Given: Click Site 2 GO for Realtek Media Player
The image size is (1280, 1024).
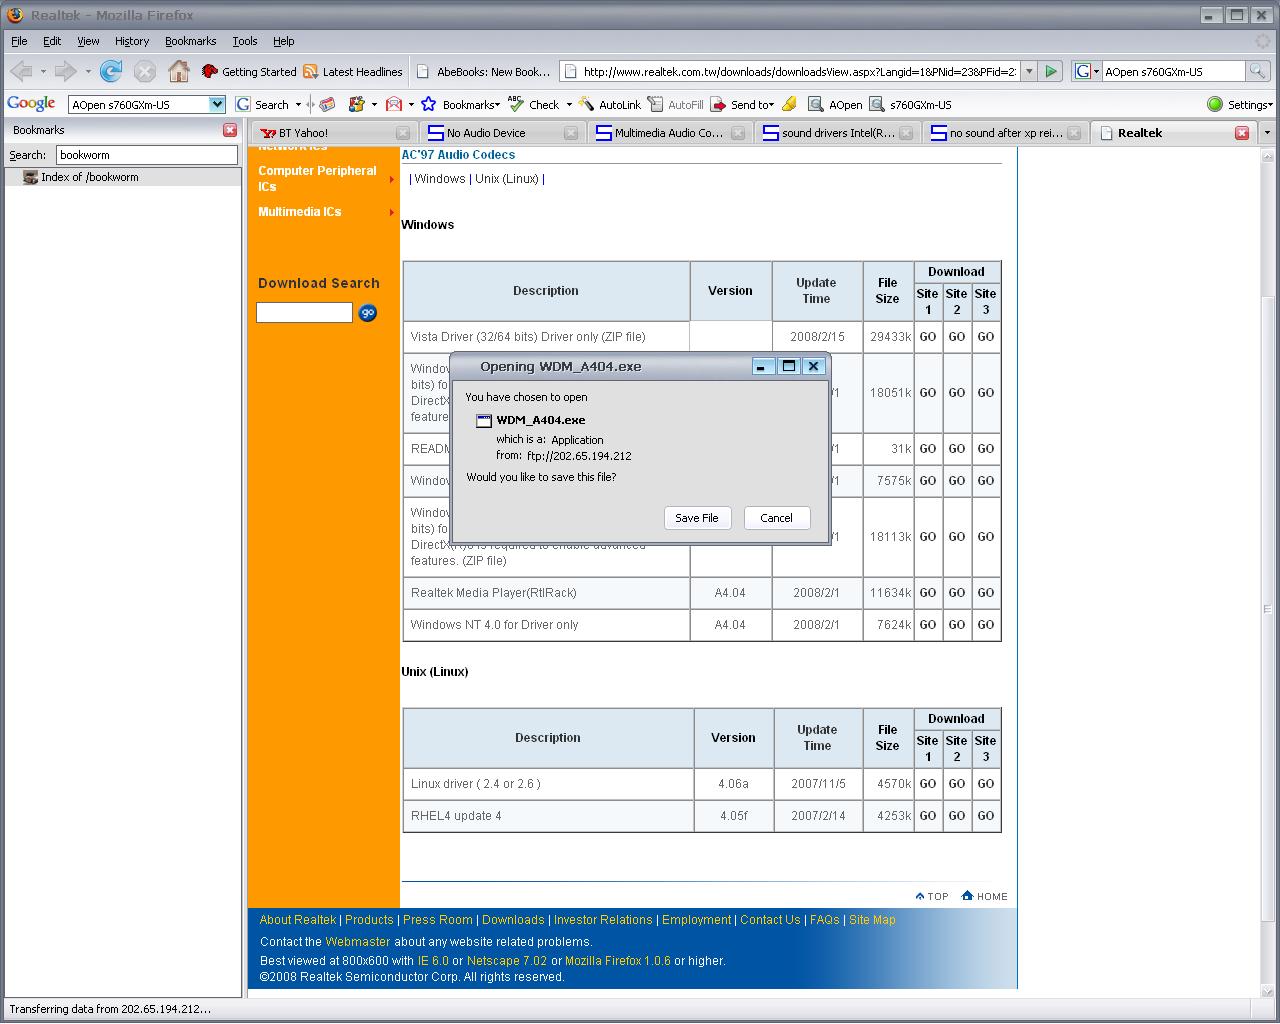Looking at the screenshot, I should tap(957, 593).
